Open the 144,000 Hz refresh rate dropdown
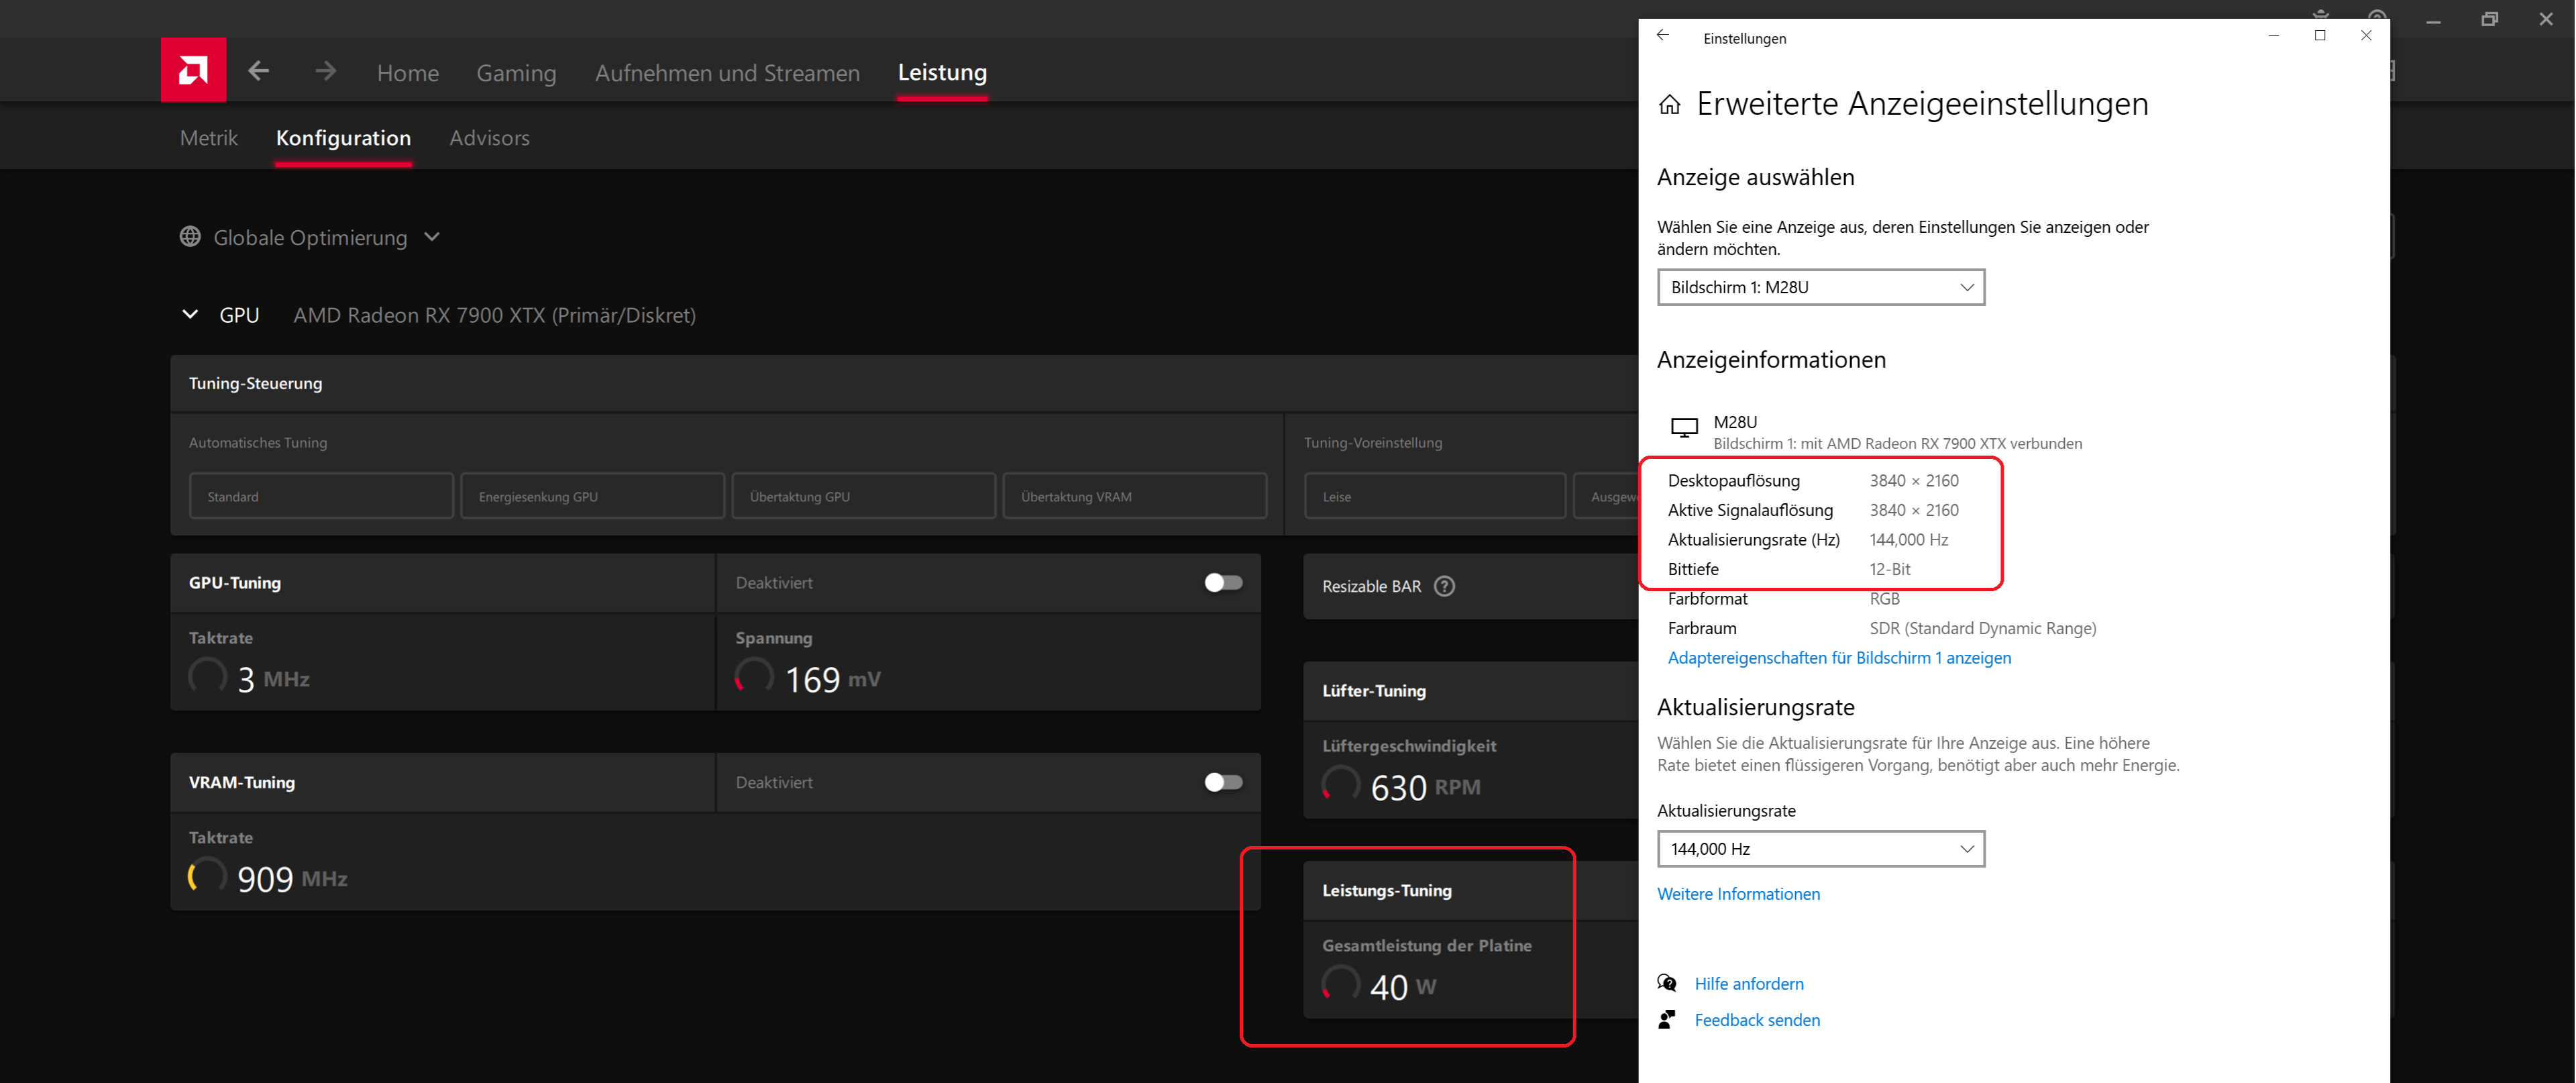 click(x=1820, y=849)
